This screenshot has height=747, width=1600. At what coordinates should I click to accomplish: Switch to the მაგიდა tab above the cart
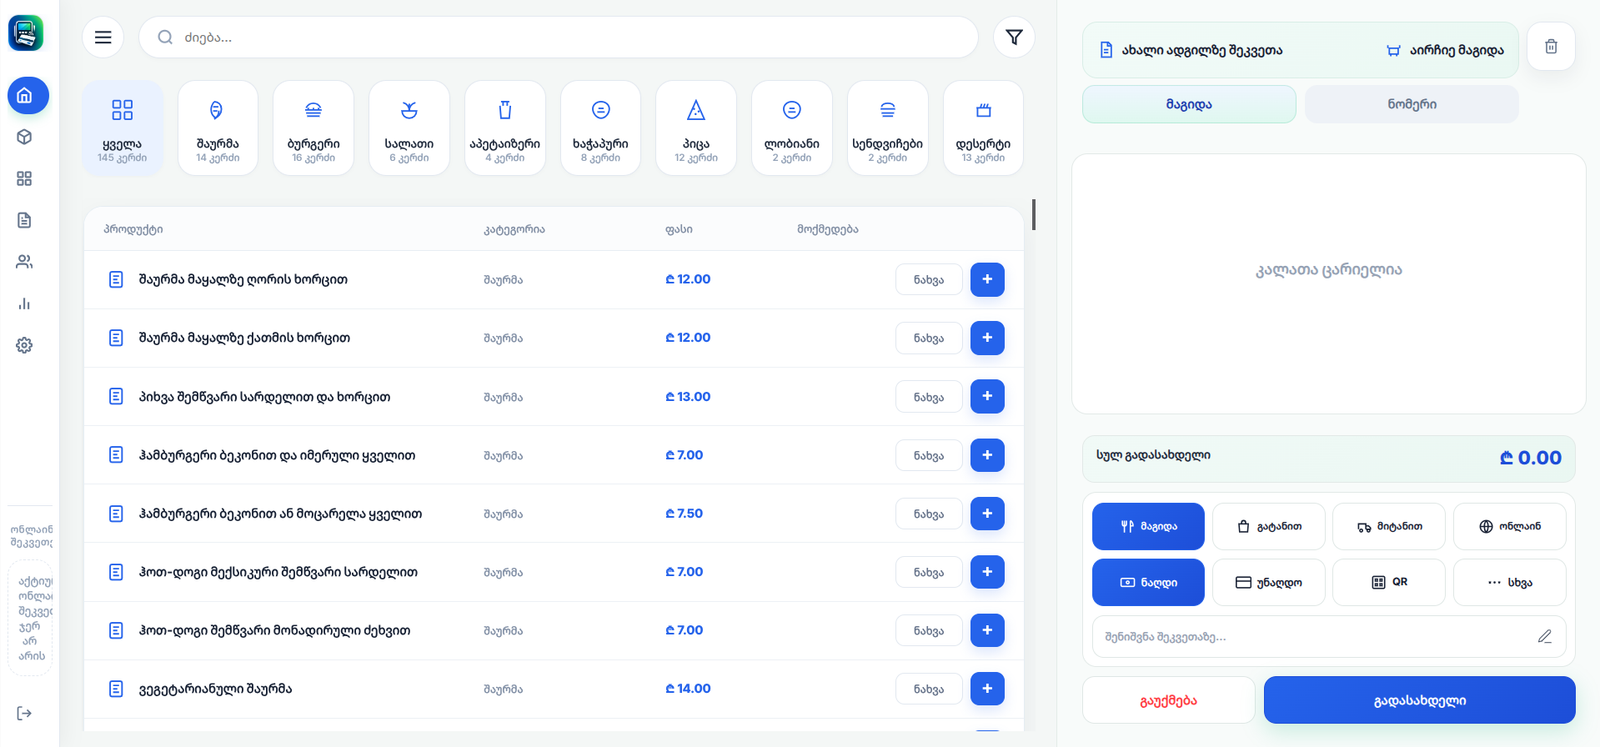click(x=1189, y=104)
